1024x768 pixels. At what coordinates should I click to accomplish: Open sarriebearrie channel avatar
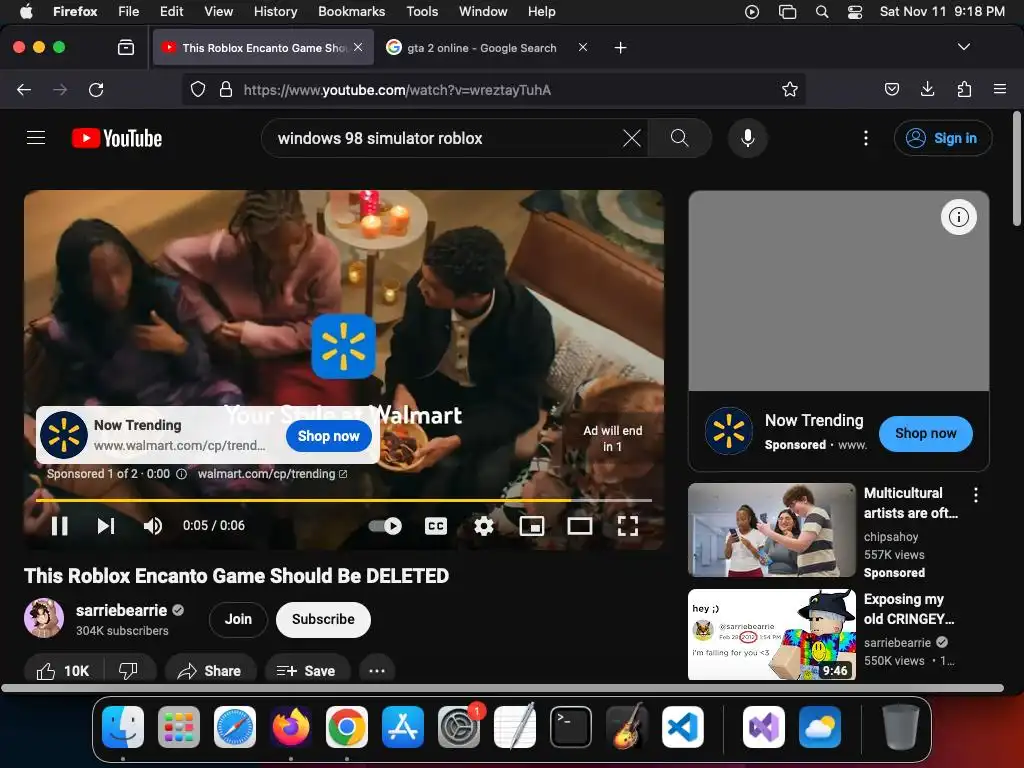pos(44,618)
